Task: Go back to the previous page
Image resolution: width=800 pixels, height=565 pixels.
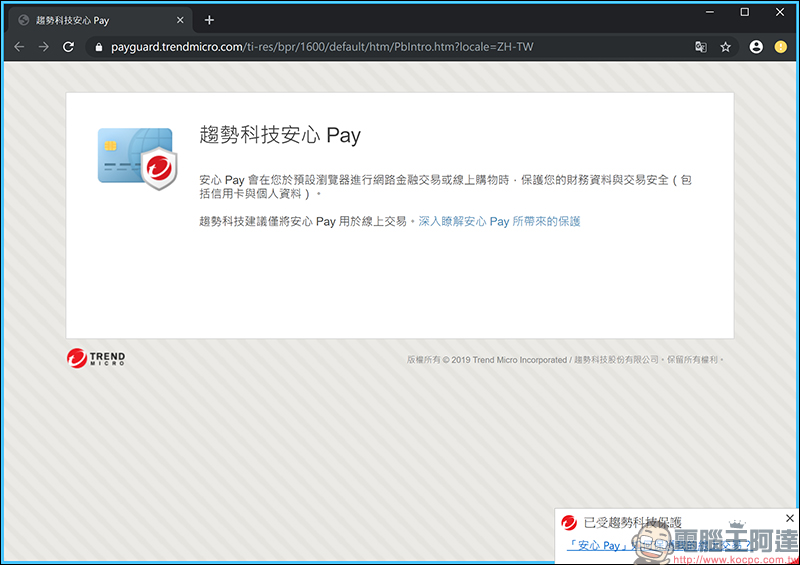Action: (19, 47)
